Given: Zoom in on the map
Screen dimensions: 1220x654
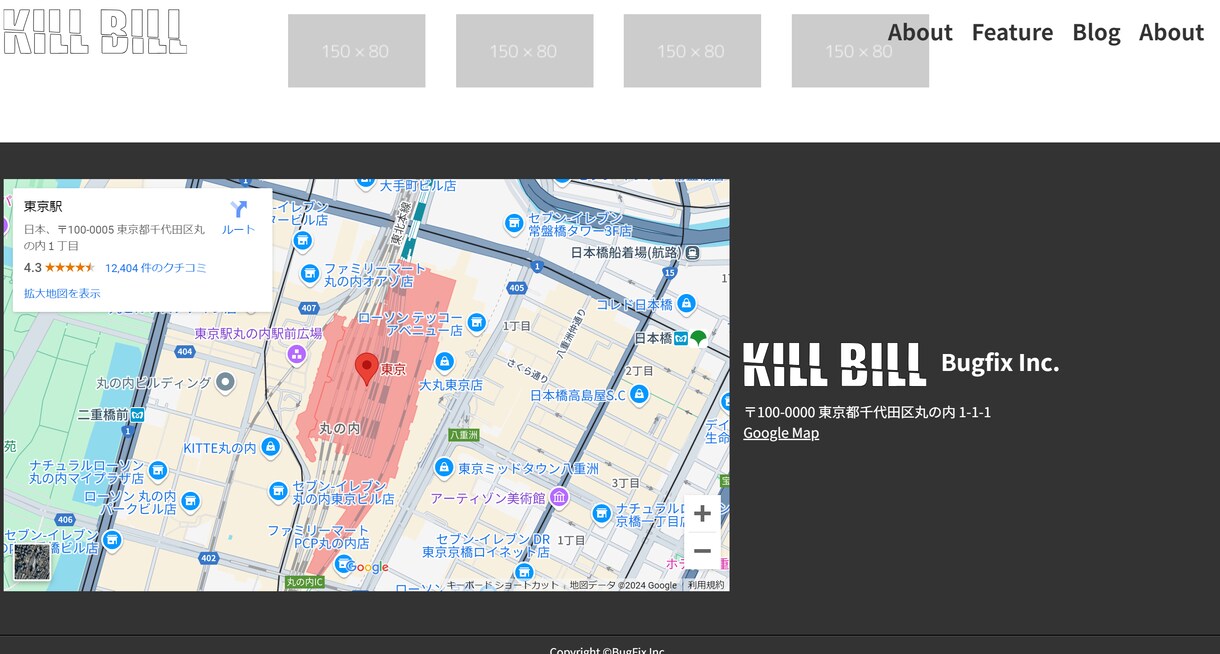Looking at the screenshot, I should point(702,514).
